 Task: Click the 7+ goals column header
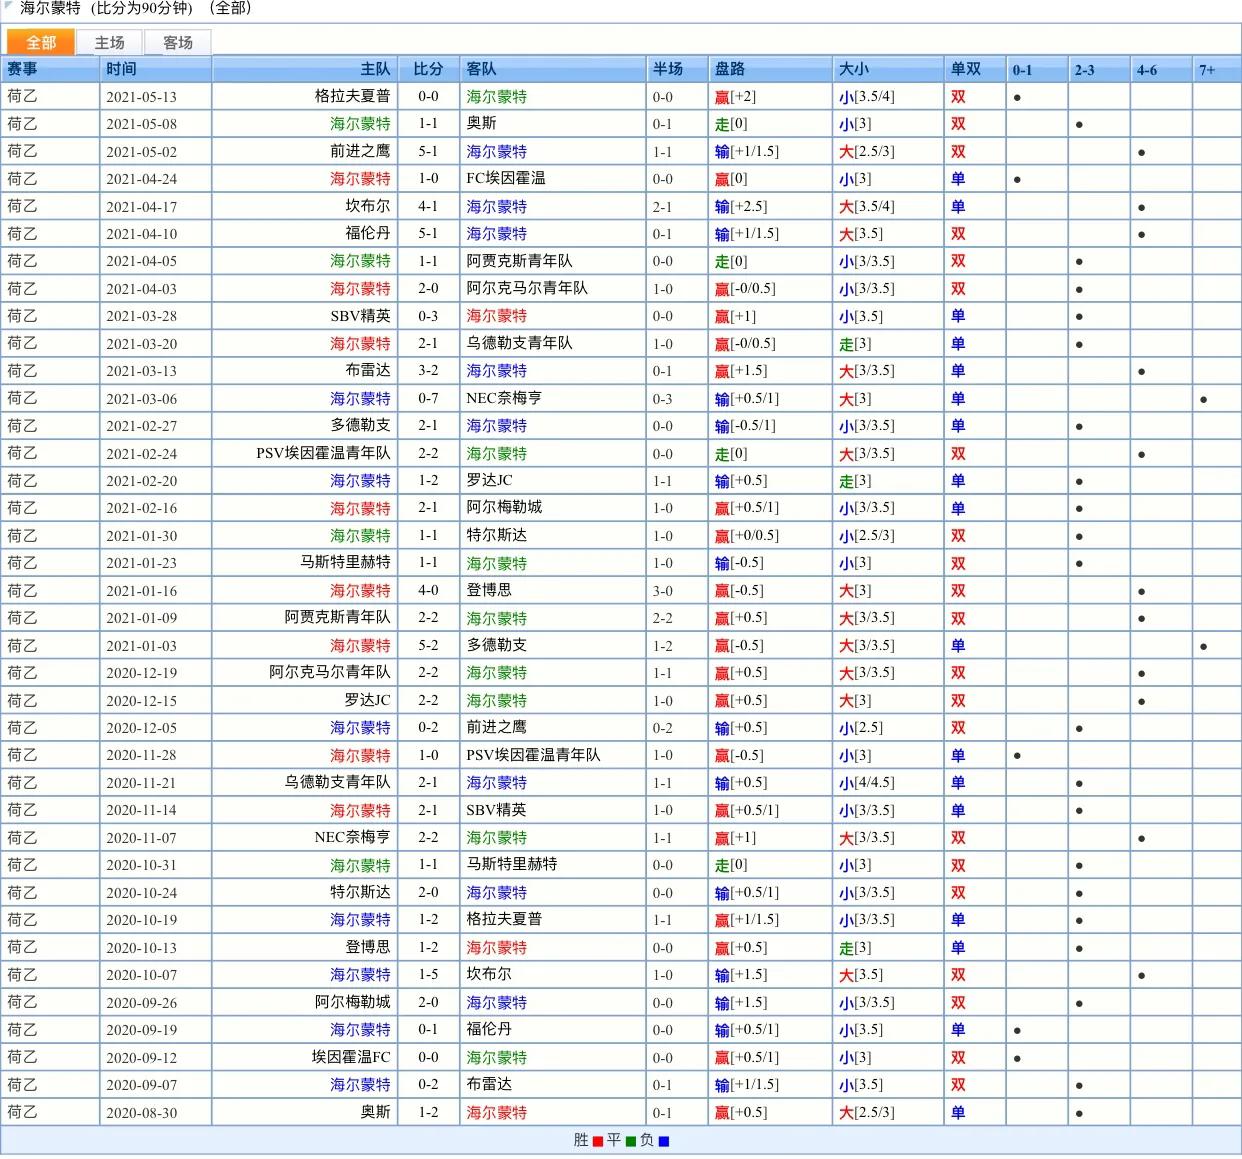click(x=1207, y=70)
